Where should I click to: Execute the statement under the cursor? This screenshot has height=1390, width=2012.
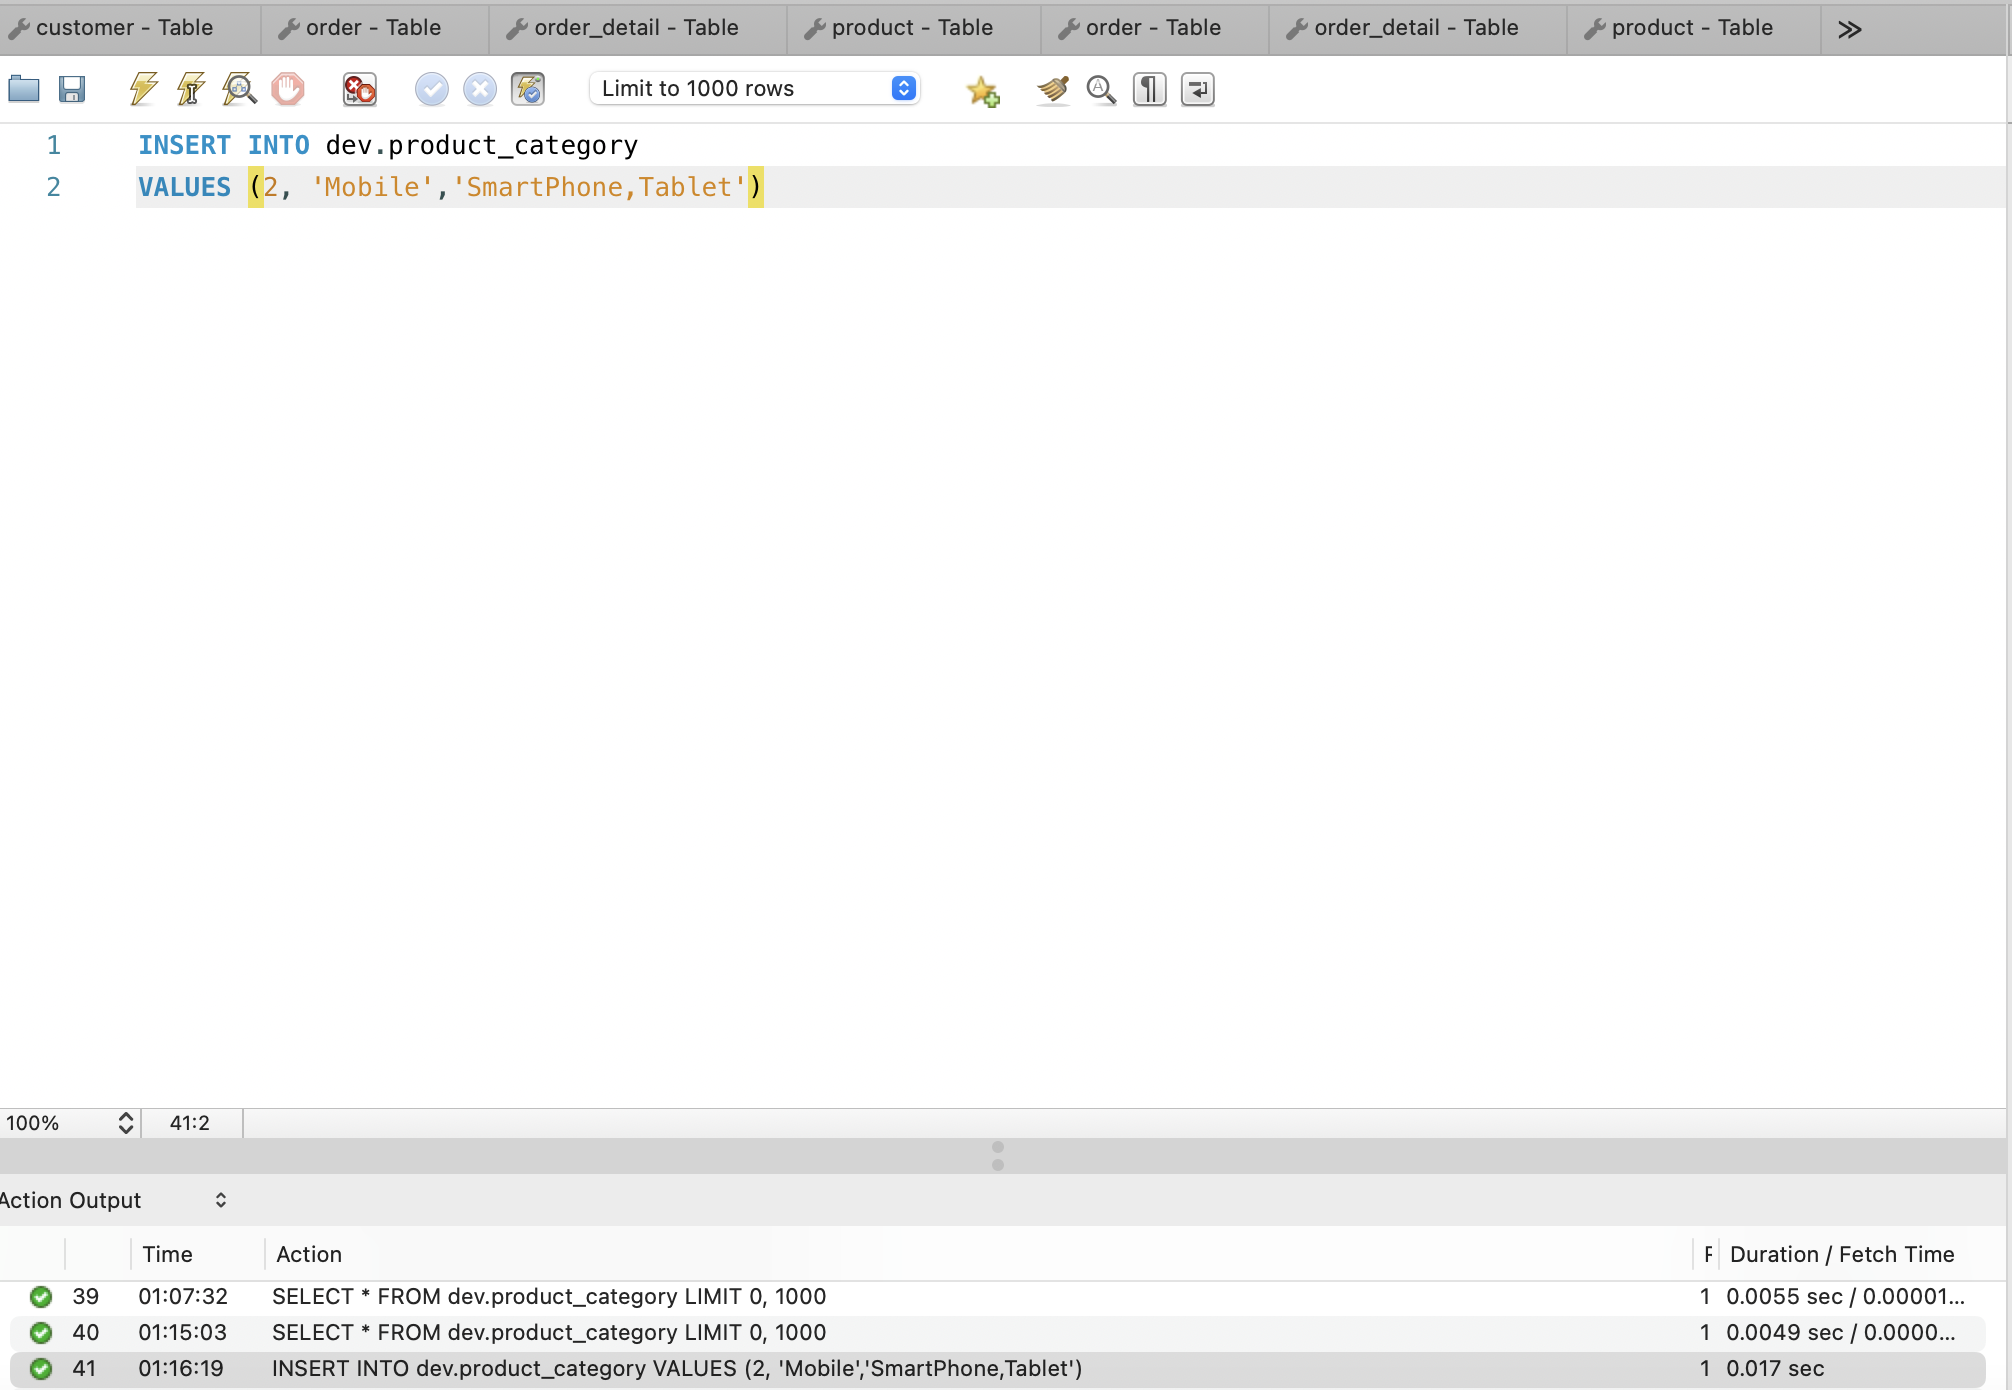click(x=191, y=89)
